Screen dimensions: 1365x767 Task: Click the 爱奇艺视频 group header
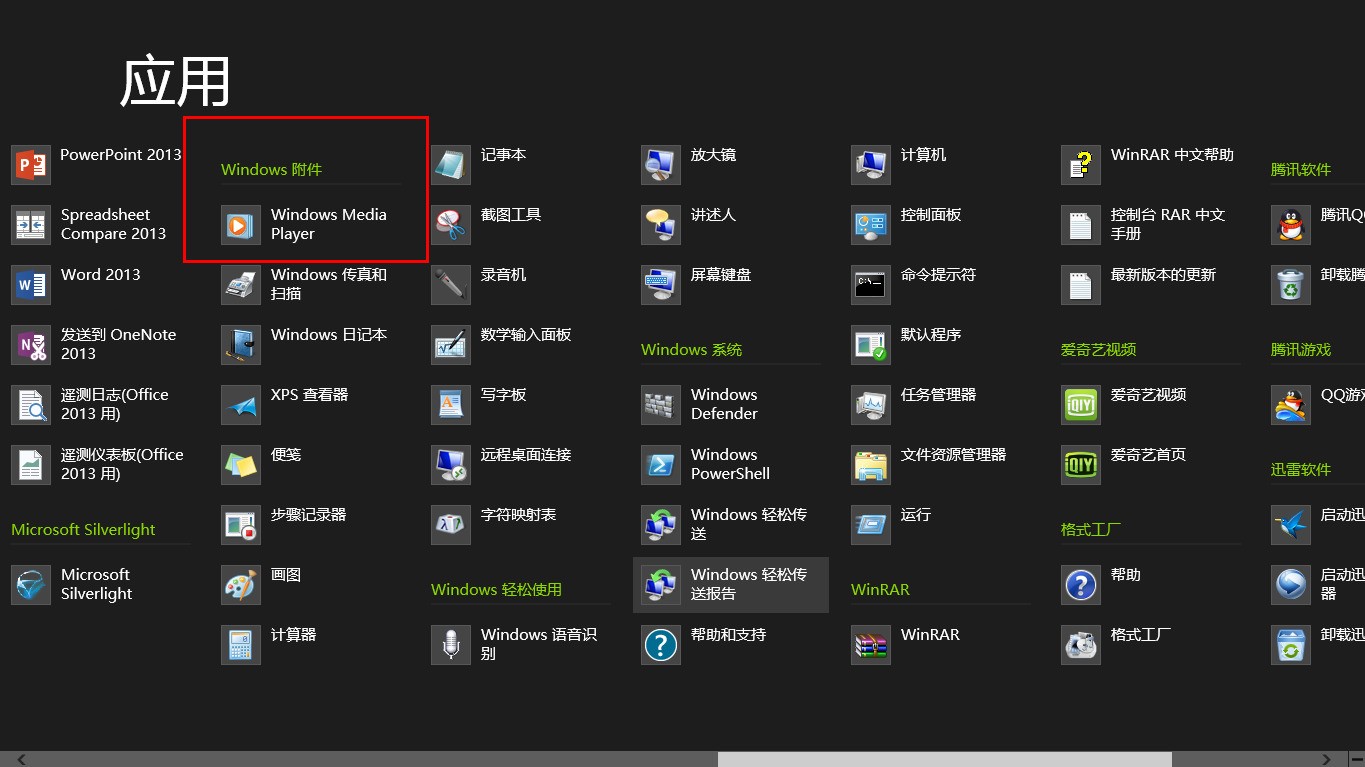(1099, 350)
